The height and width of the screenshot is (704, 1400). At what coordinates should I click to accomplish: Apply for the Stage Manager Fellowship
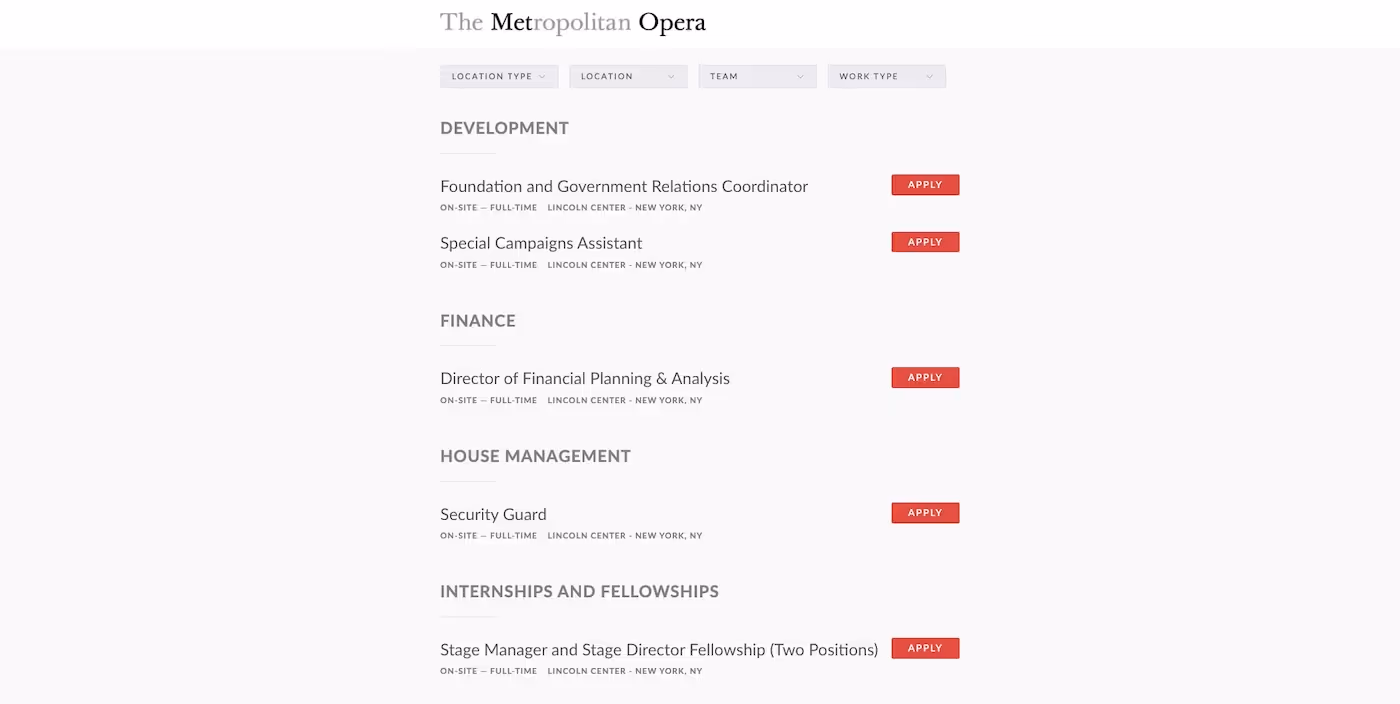(924, 647)
